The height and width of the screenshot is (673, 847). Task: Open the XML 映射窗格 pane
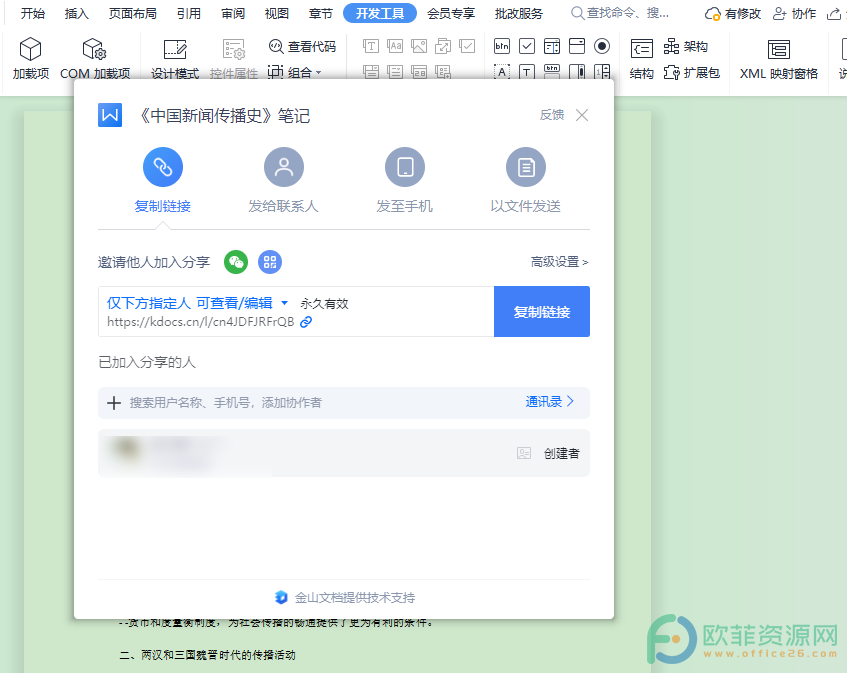778,58
